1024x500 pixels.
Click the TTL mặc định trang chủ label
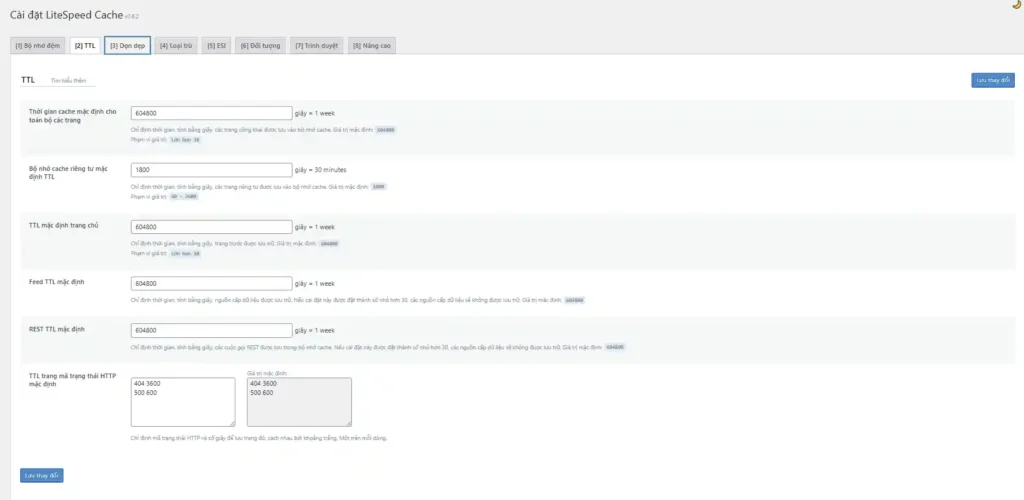(64, 225)
